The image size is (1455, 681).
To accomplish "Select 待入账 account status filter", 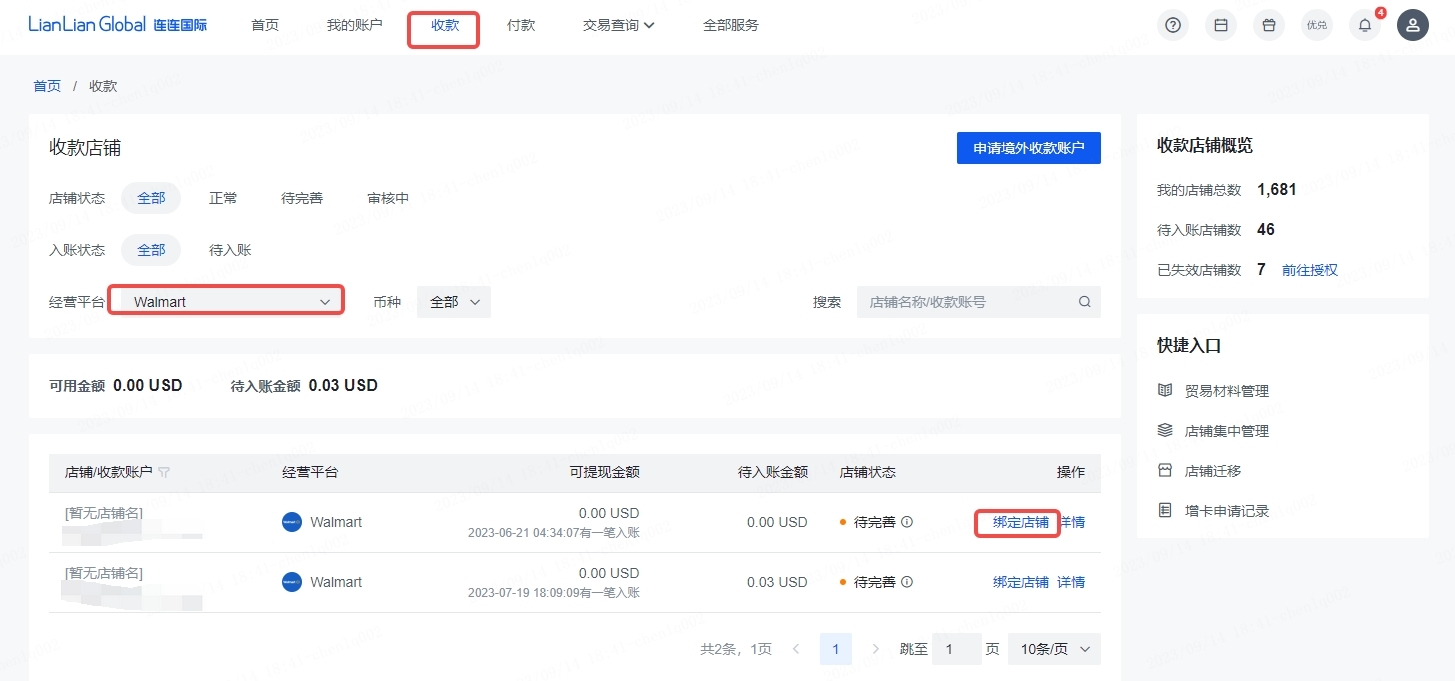I will (x=230, y=250).
